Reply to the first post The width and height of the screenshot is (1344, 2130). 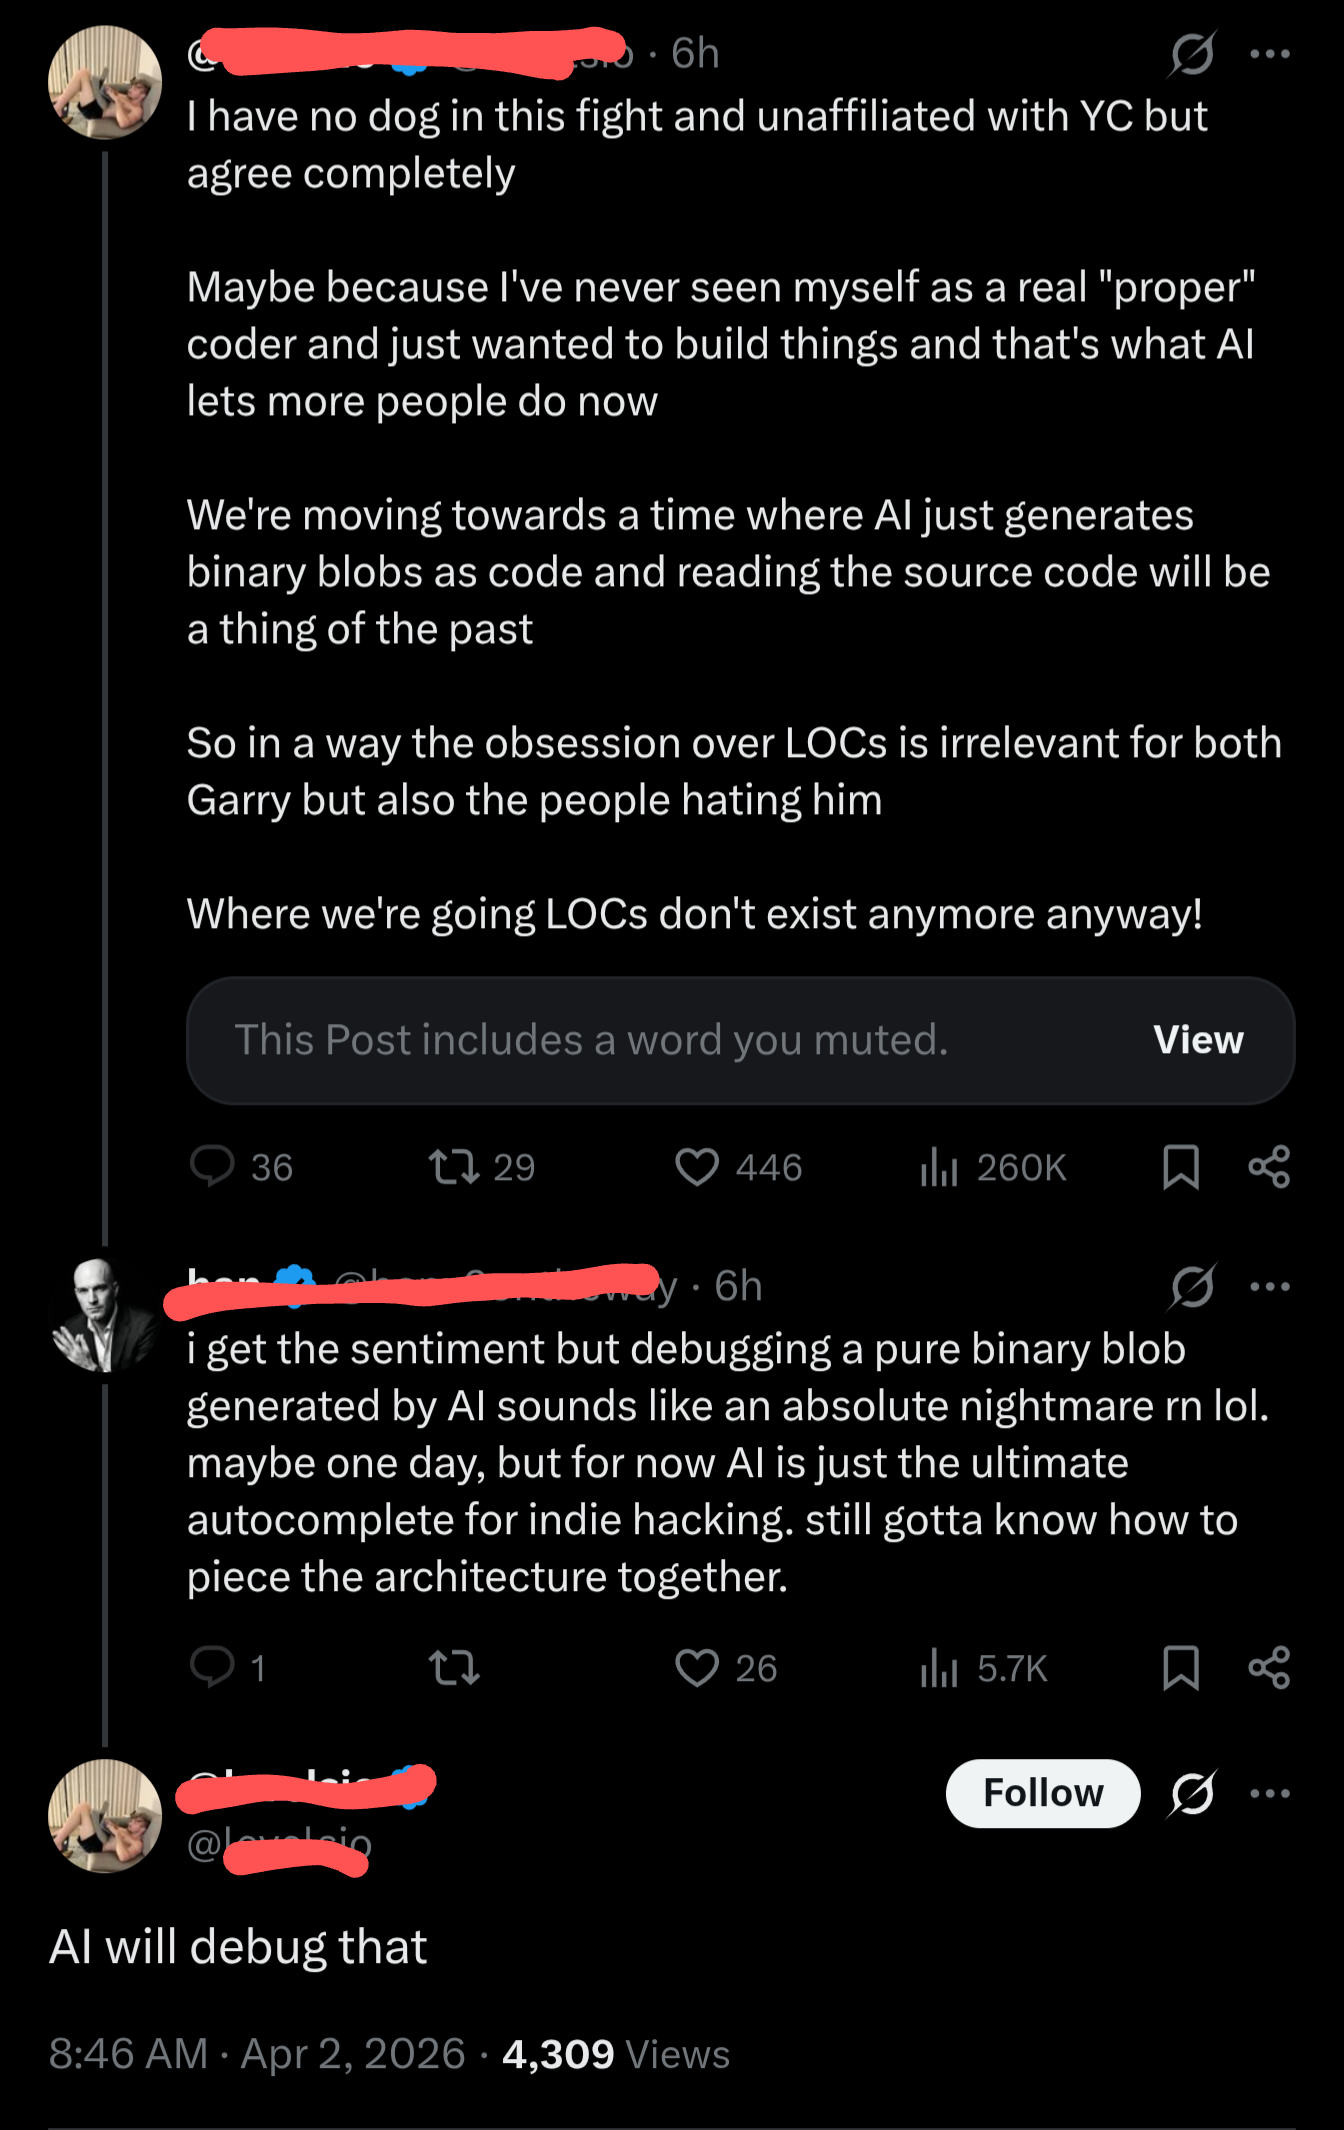215,1167
